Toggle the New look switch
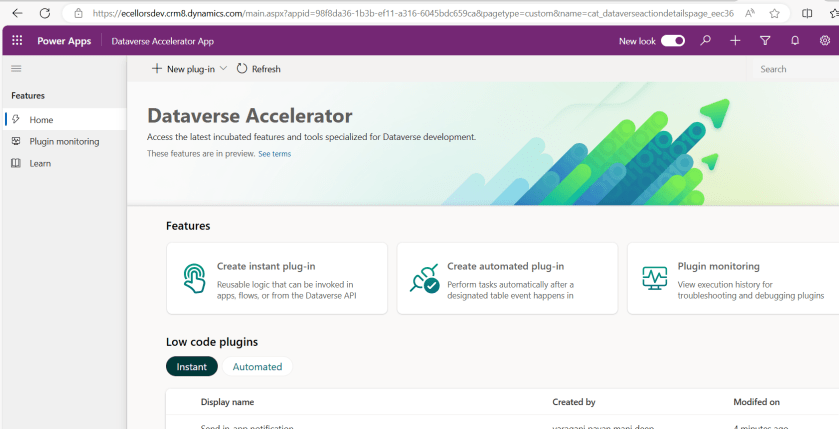The image size is (839, 429). (673, 41)
